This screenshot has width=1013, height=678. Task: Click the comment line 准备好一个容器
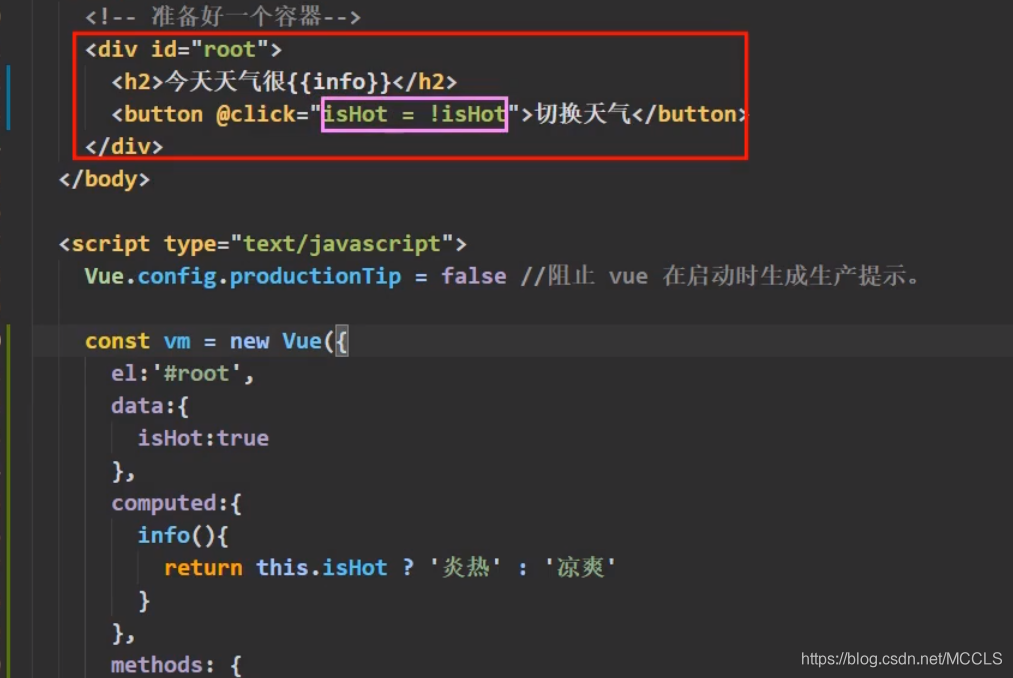[223, 17]
